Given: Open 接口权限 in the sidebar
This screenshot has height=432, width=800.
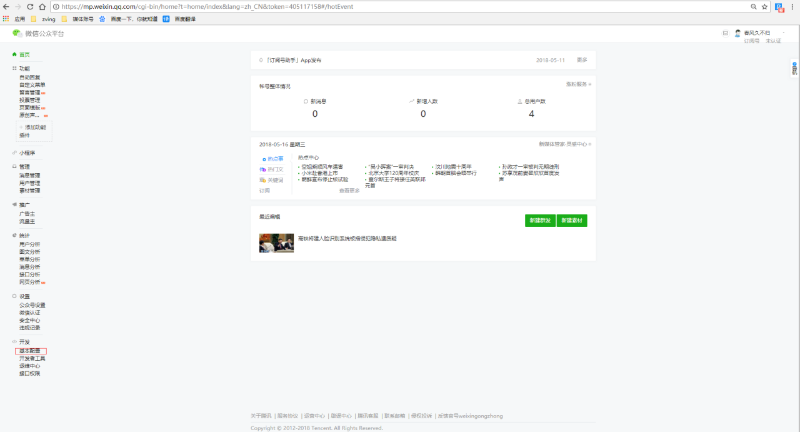Looking at the screenshot, I should (30, 373).
